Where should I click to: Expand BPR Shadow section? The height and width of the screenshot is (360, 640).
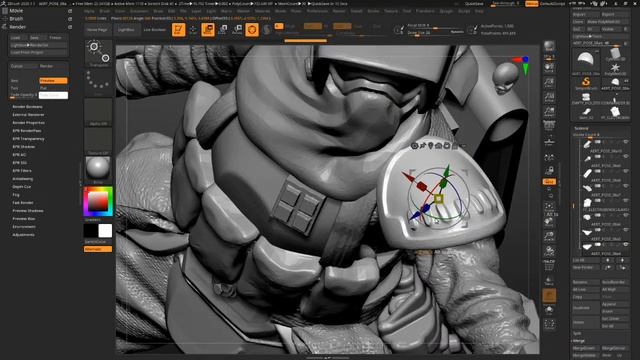[24, 147]
